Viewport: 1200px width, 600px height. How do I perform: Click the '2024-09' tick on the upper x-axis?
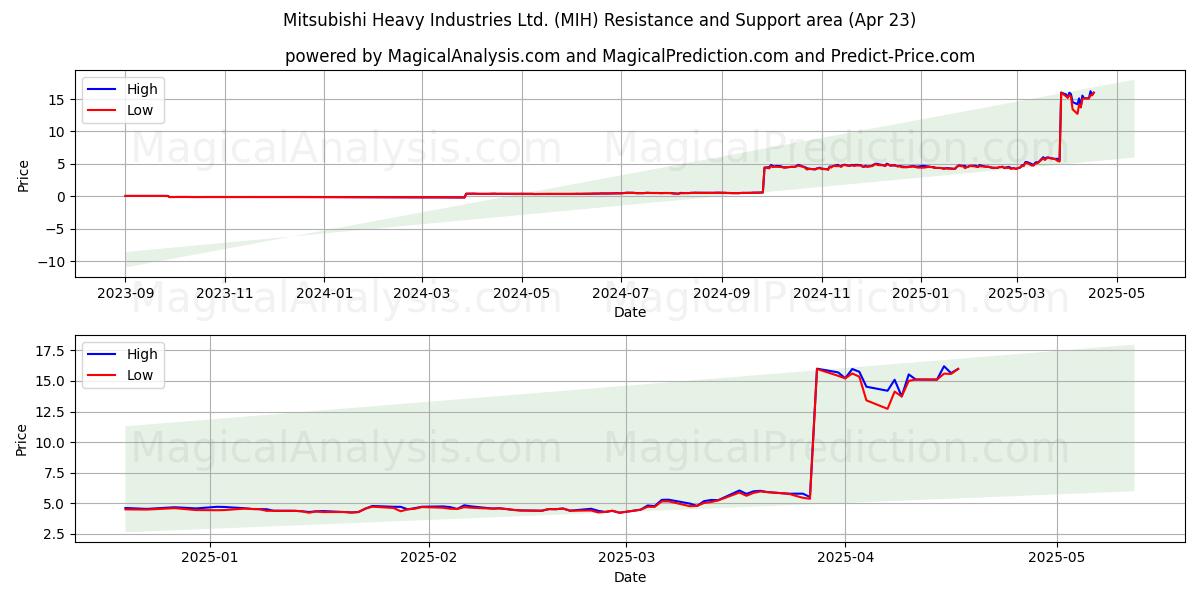pos(722,293)
